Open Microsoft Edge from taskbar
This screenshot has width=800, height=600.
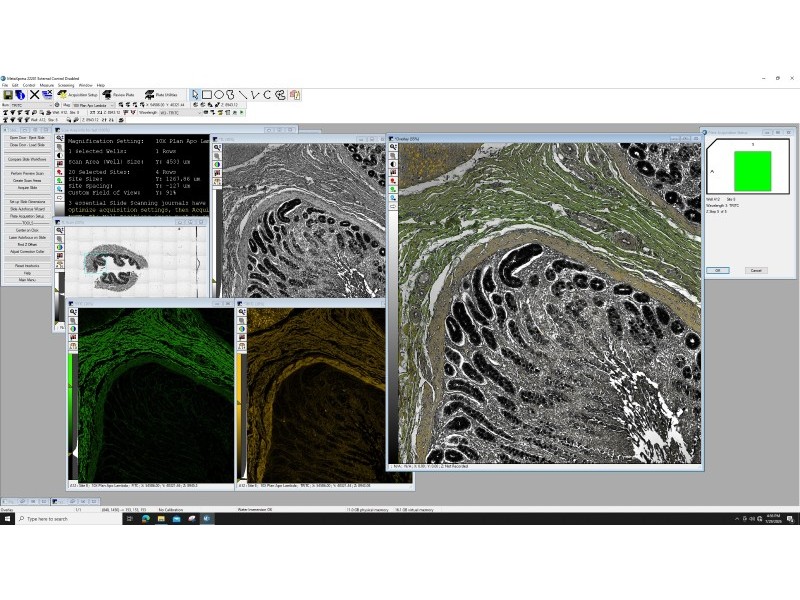click(x=145, y=519)
